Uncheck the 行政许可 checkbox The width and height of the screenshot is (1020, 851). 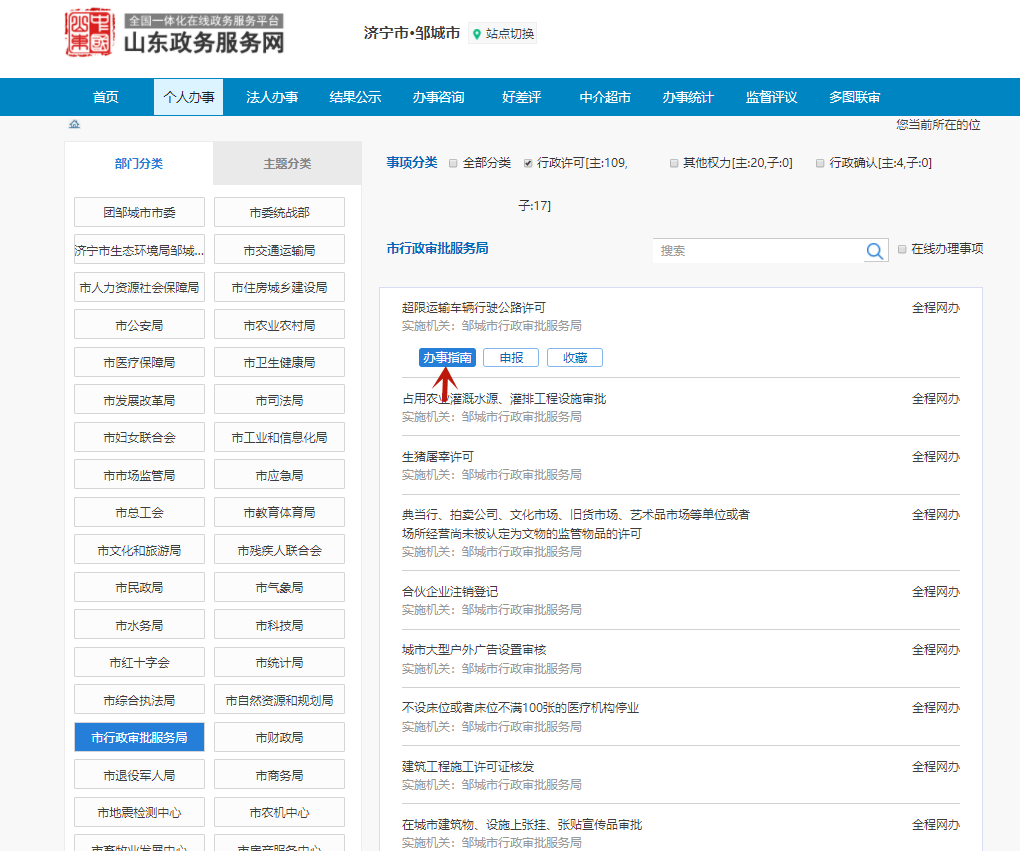528,163
